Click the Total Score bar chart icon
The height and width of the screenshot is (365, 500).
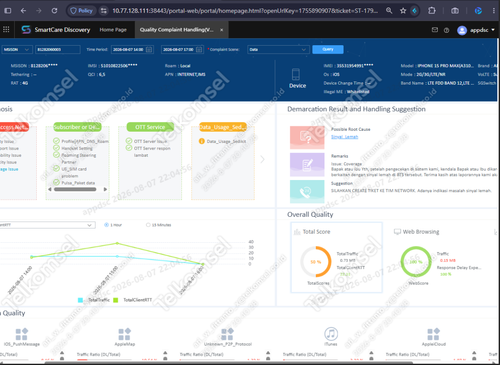point(297,232)
